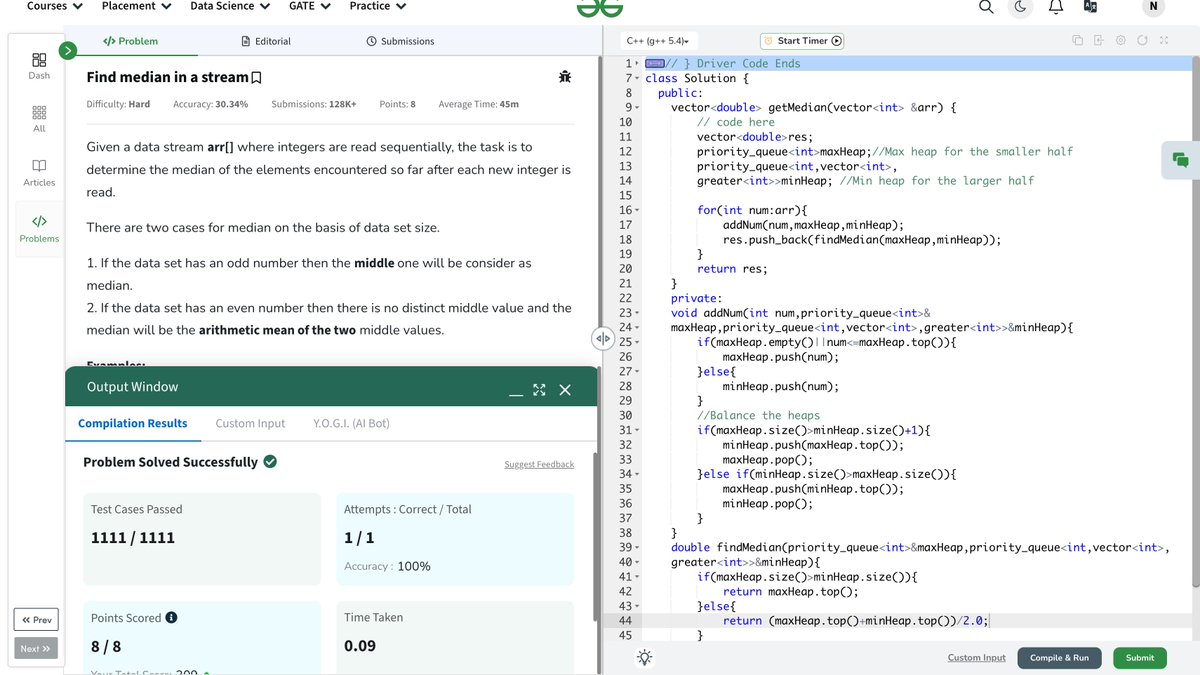Click the Points Scored info icon
Image resolution: width=1200 pixels, height=675 pixels.
(172, 617)
